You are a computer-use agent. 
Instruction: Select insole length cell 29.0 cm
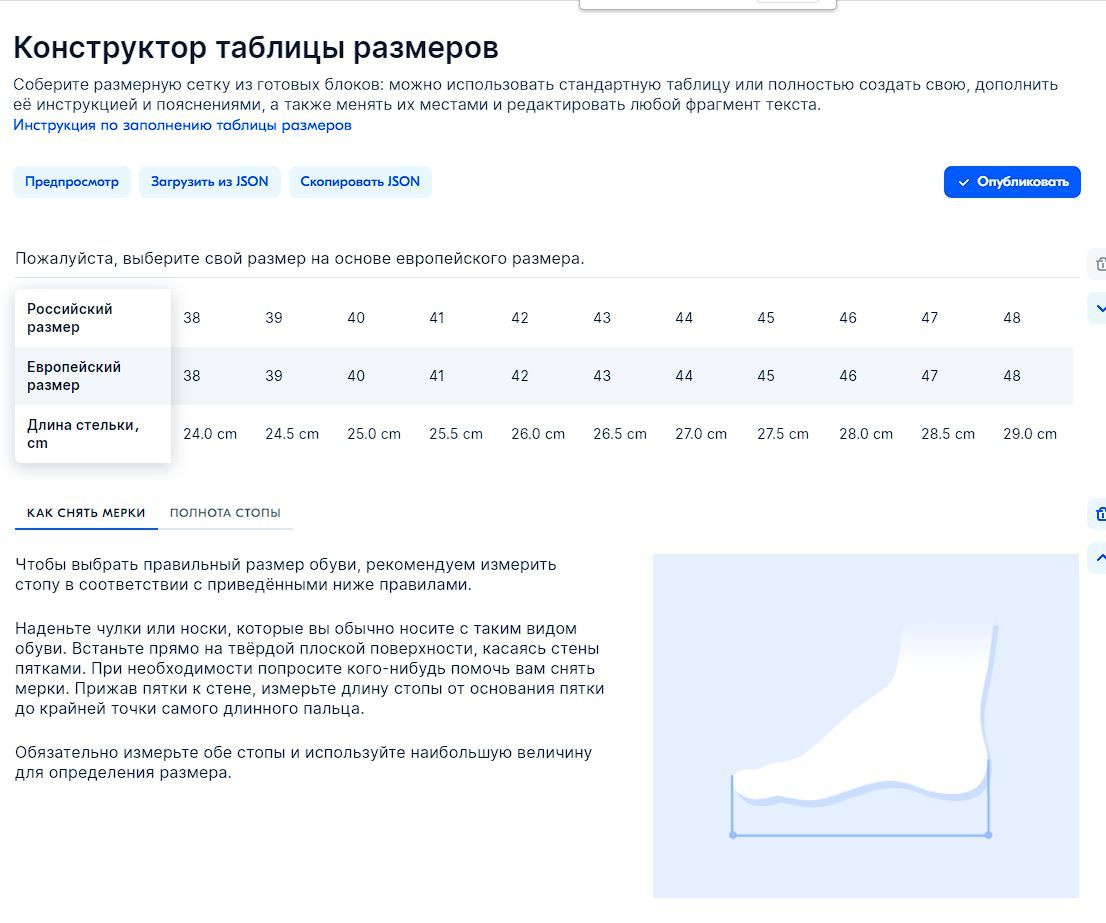(1030, 434)
